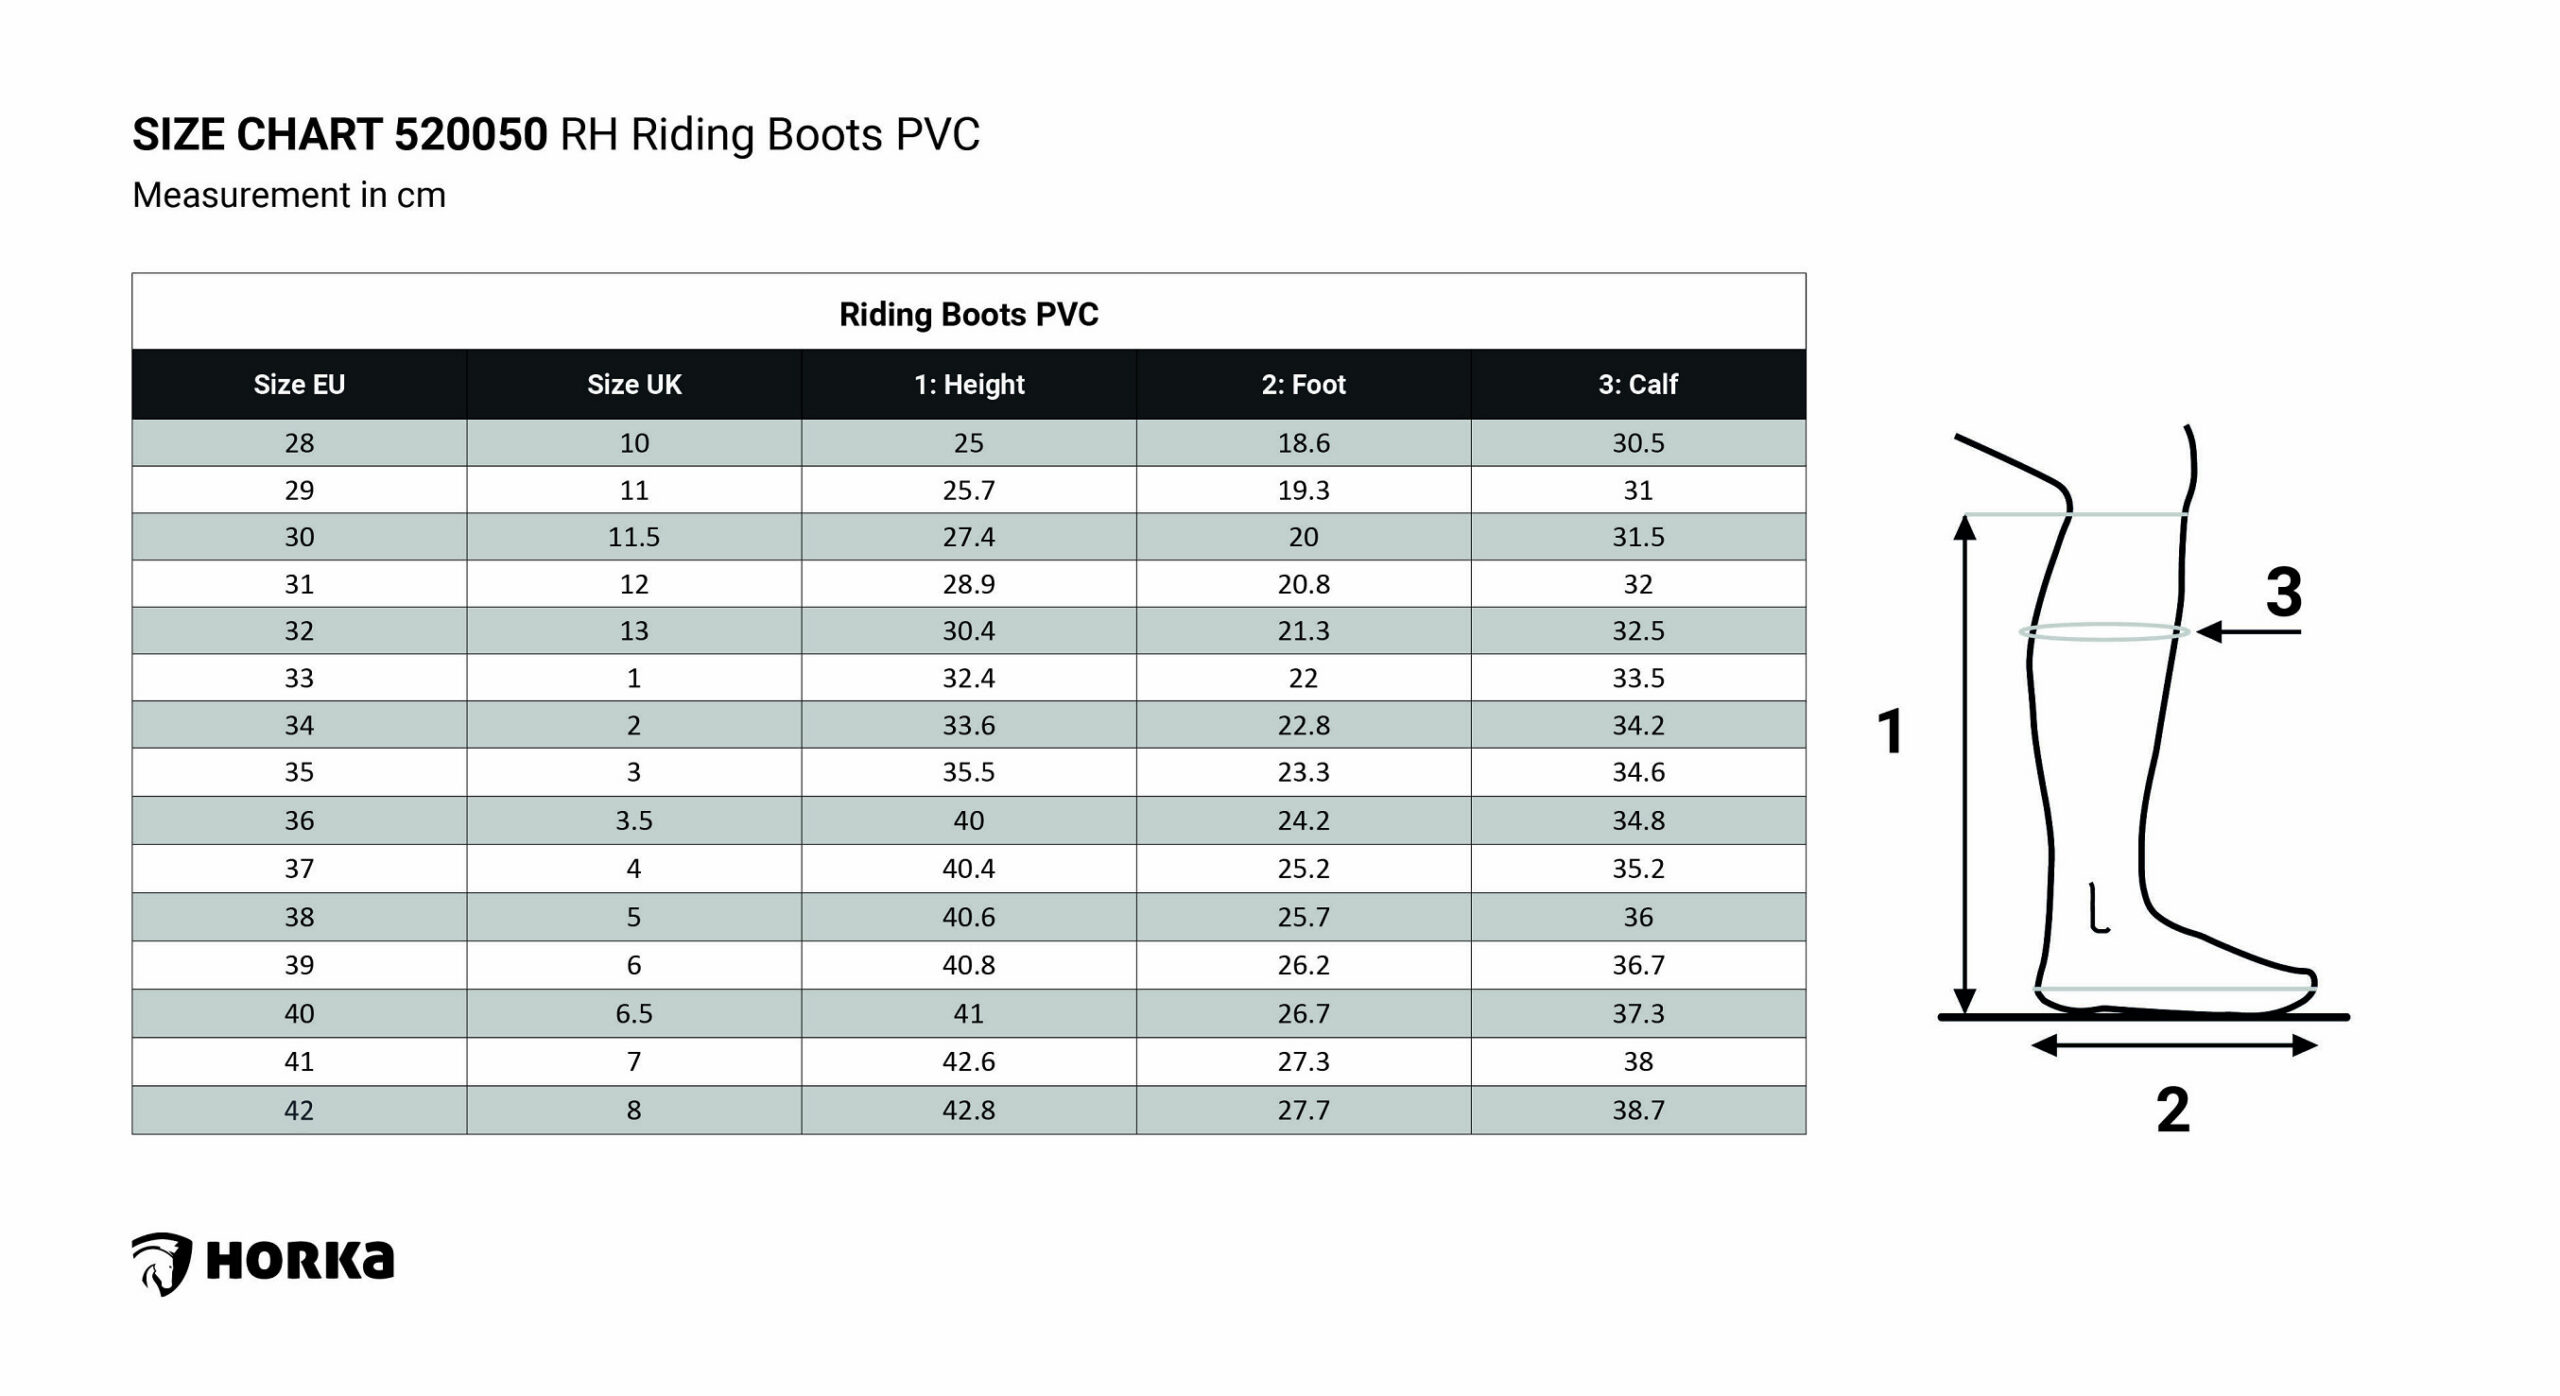Click the large number 1 height label
This screenshot has height=1396, width=2560.
pyautogui.click(x=1890, y=731)
